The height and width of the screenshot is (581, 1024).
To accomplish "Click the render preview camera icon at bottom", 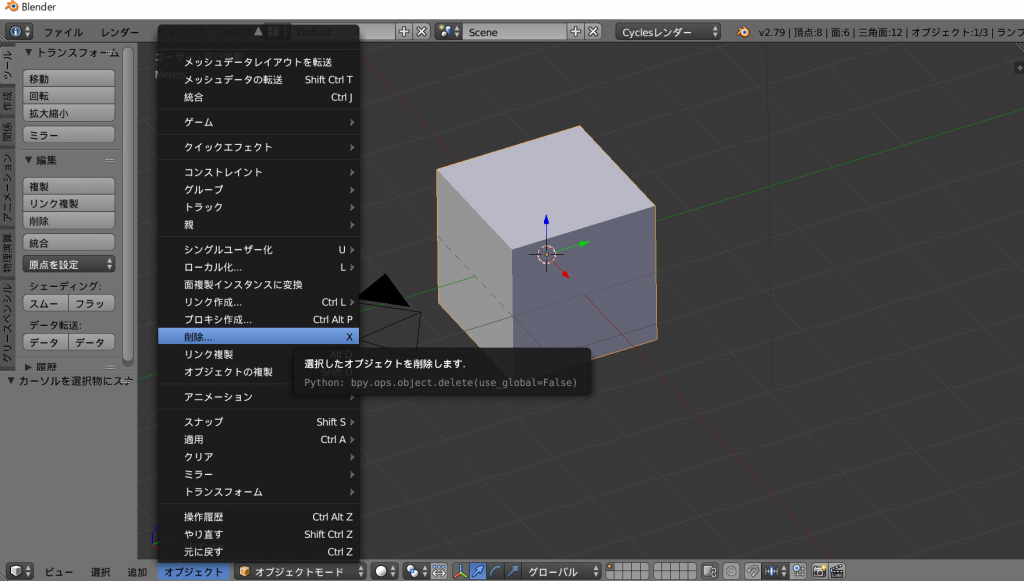I will click(820, 571).
